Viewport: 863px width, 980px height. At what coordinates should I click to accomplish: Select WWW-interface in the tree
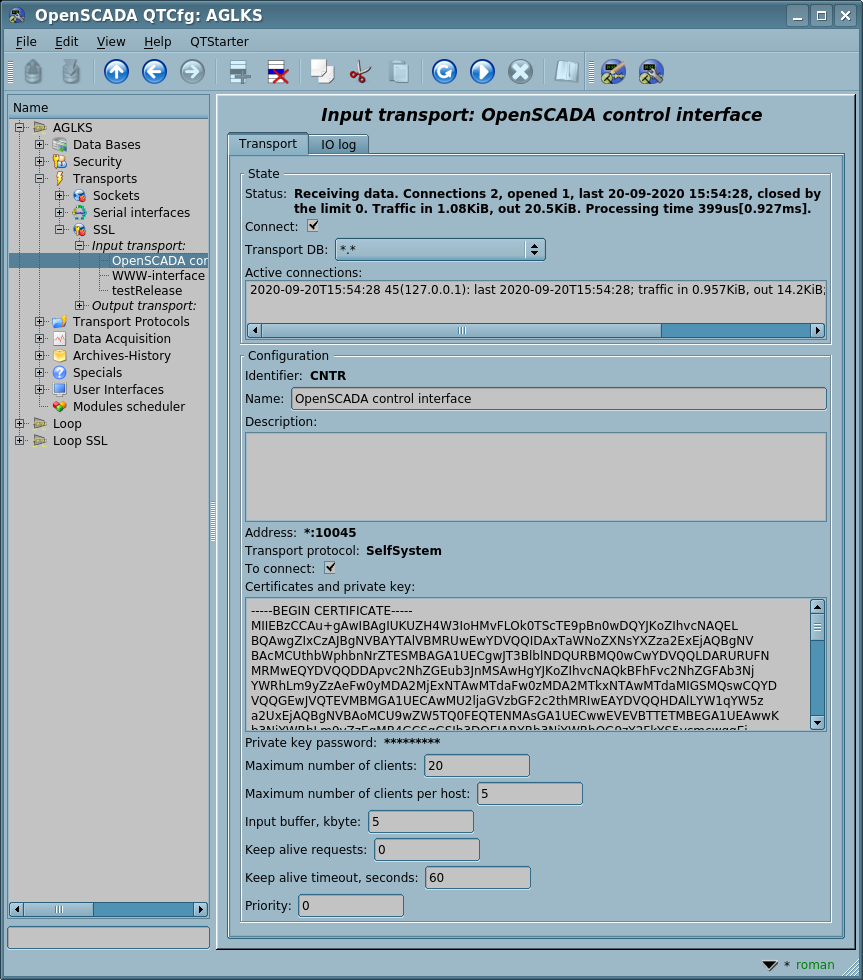[158, 276]
